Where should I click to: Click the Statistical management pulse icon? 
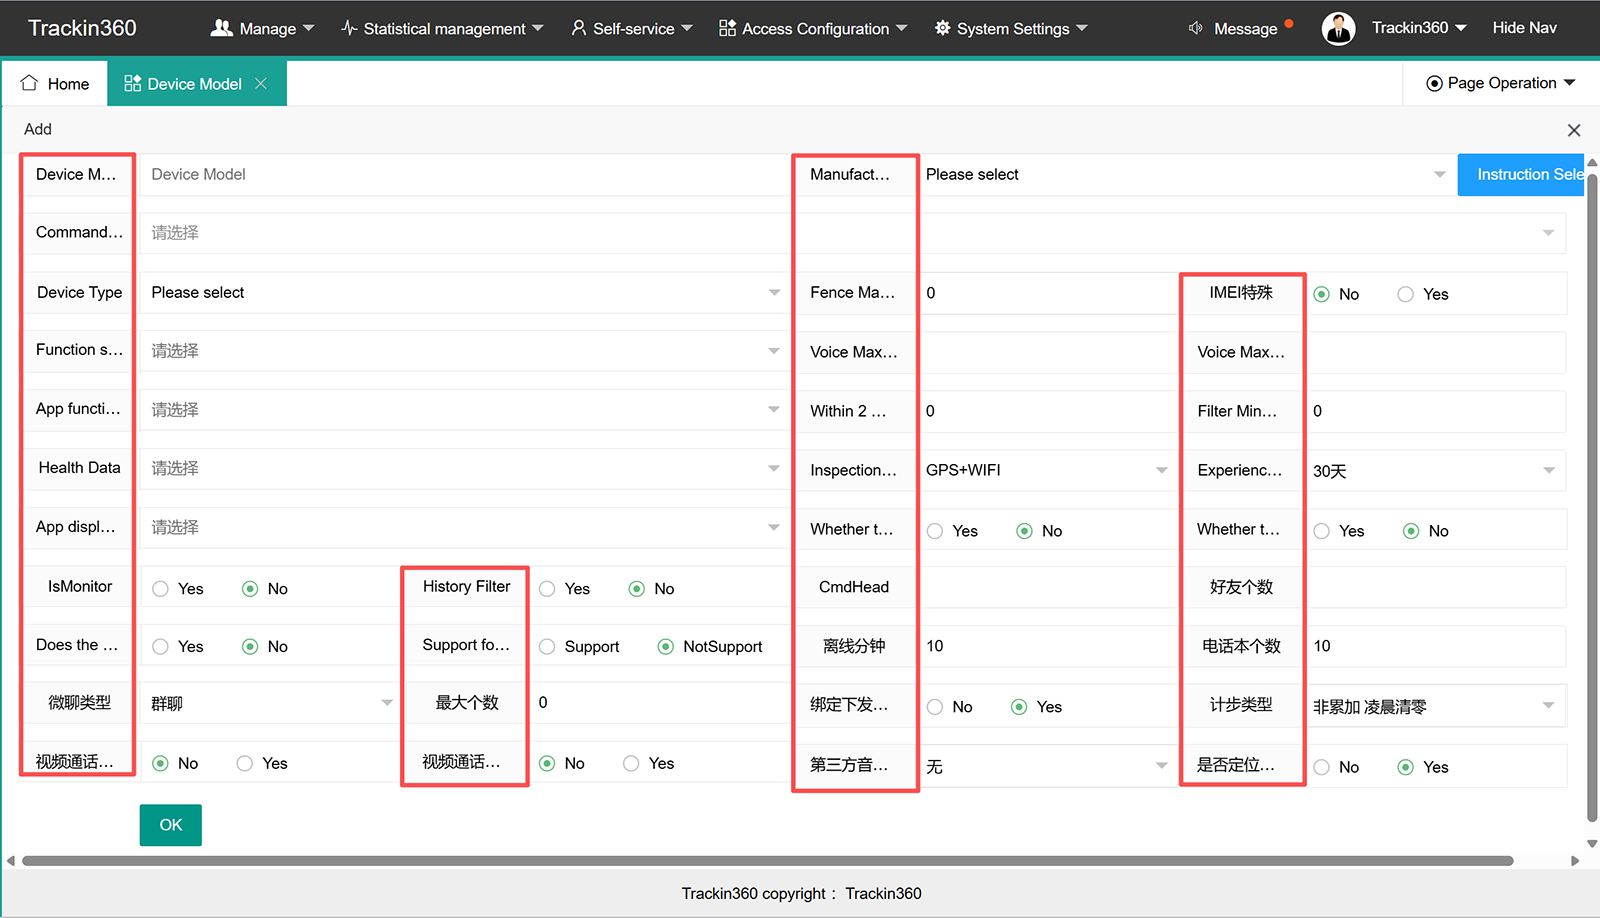pyautogui.click(x=349, y=28)
